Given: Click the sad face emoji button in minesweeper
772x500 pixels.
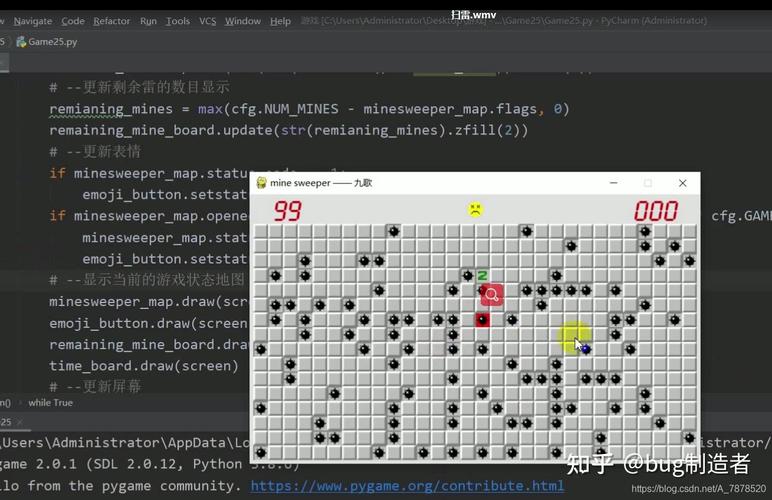Looking at the screenshot, I should pos(475,210).
